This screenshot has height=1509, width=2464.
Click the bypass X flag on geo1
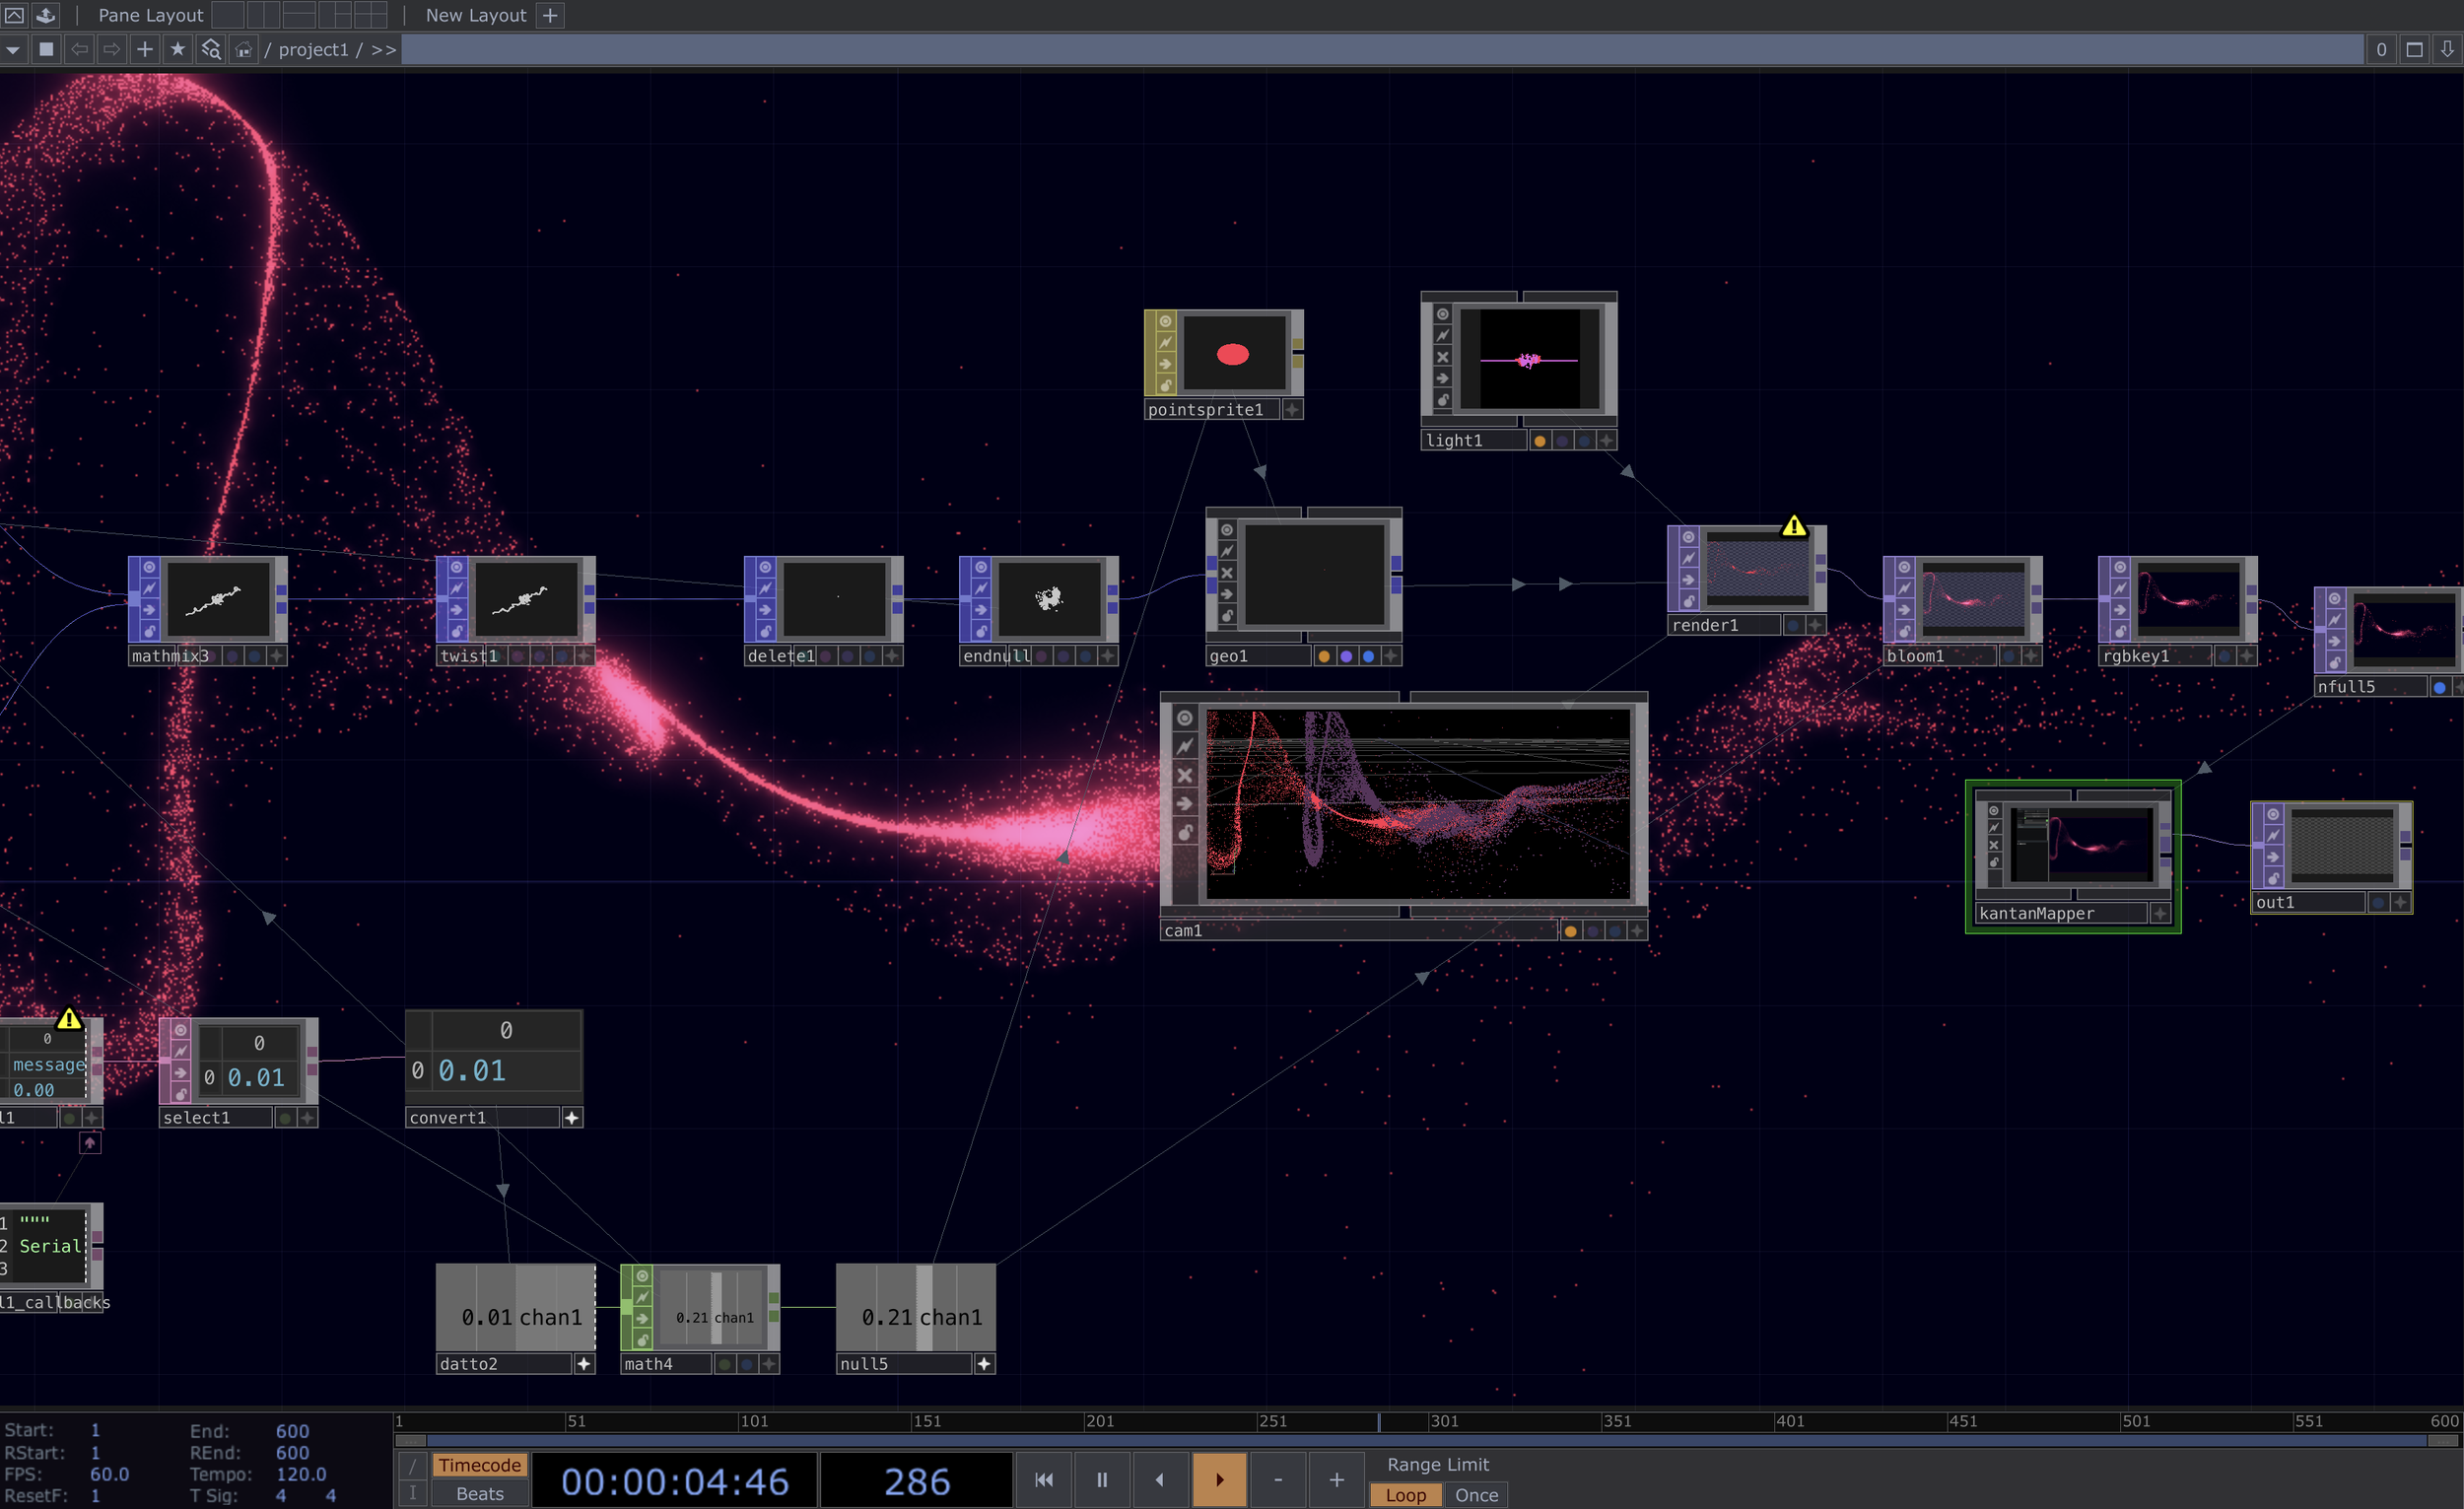tap(1227, 573)
